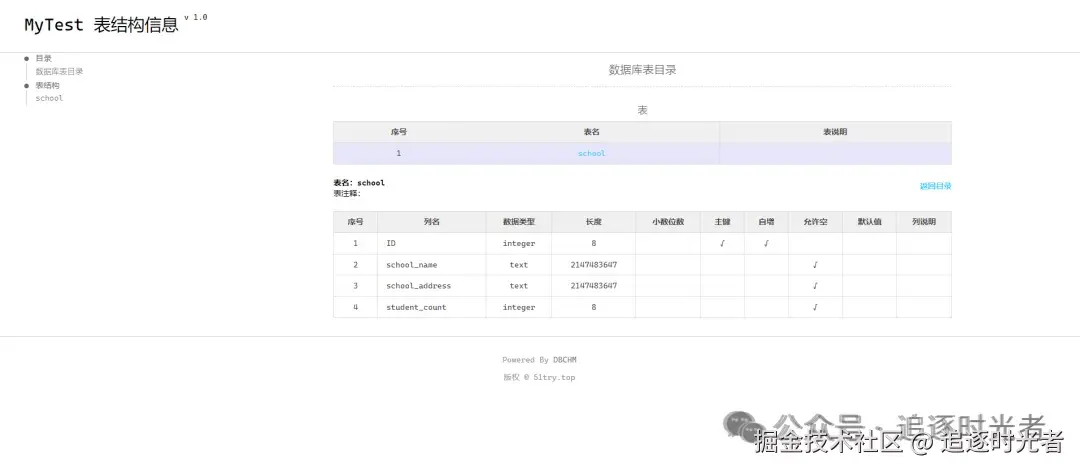Click the length value 8 for student_count
The image size is (1080, 471).
click(x=594, y=307)
